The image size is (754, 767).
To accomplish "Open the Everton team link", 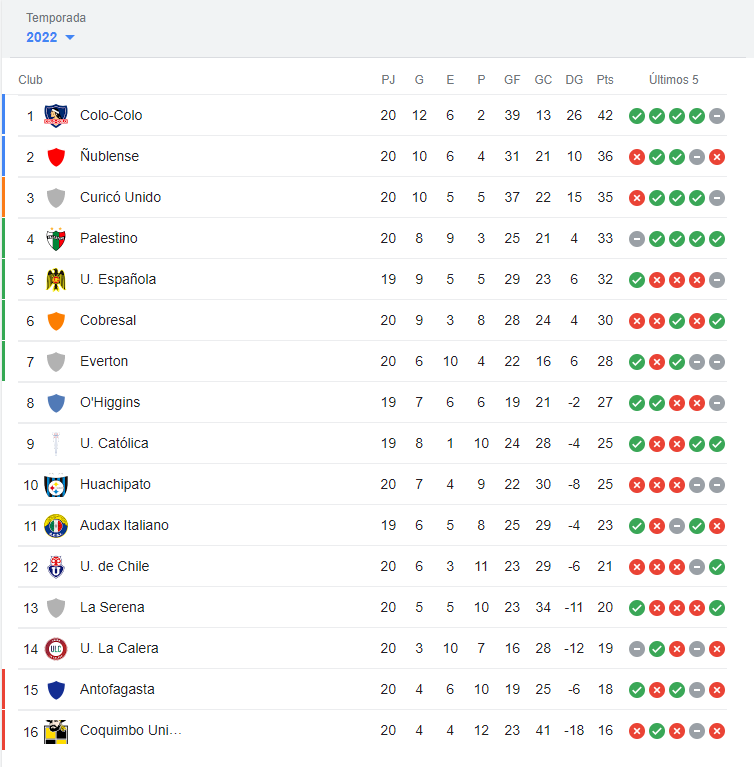I will (x=104, y=362).
